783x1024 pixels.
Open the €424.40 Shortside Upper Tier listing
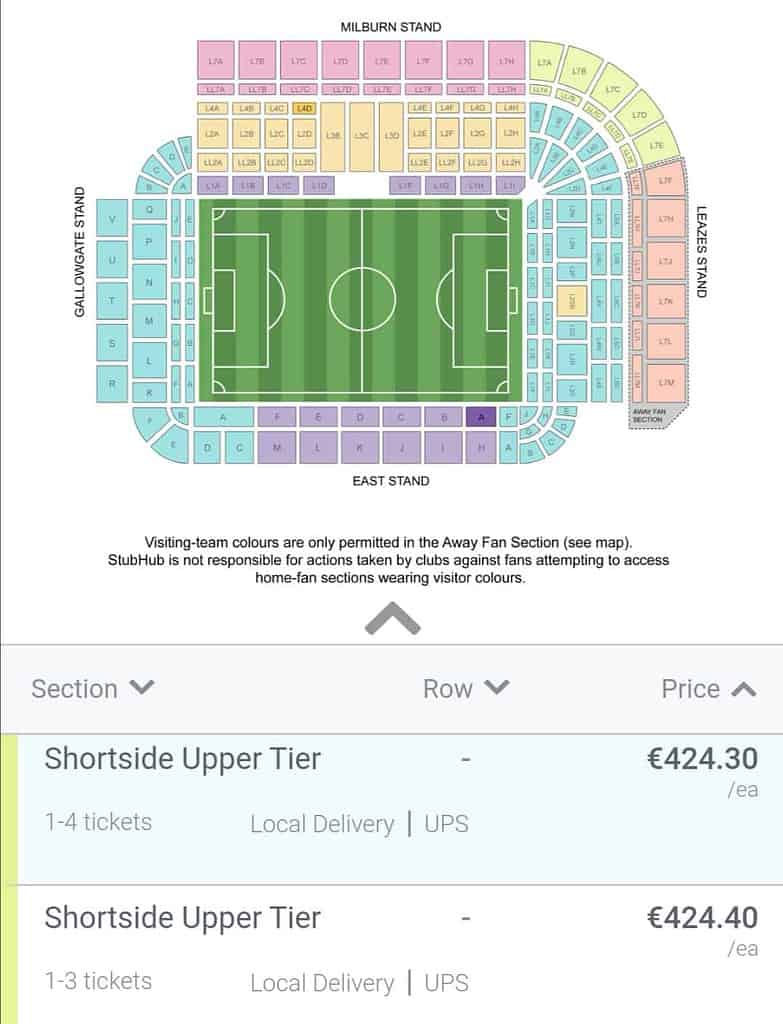click(x=392, y=955)
